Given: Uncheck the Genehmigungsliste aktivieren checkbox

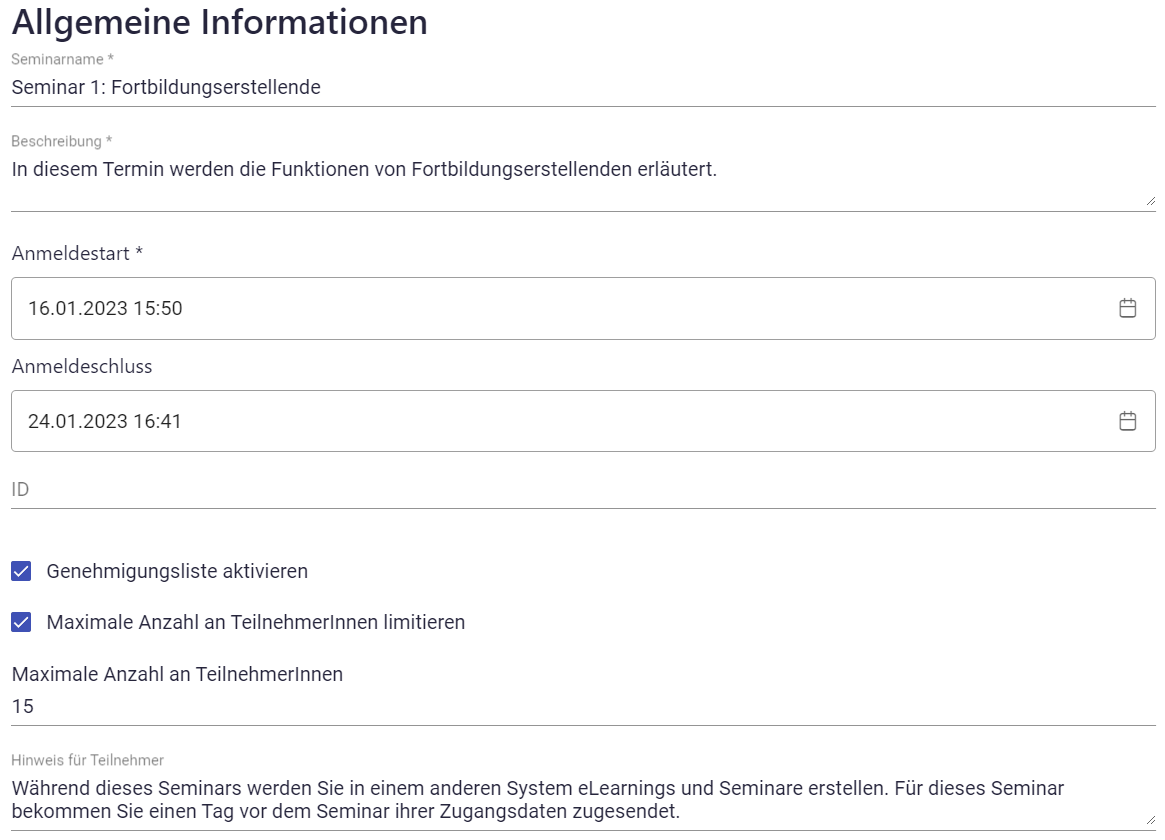Looking at the screenshot, I should click(21, 571).
